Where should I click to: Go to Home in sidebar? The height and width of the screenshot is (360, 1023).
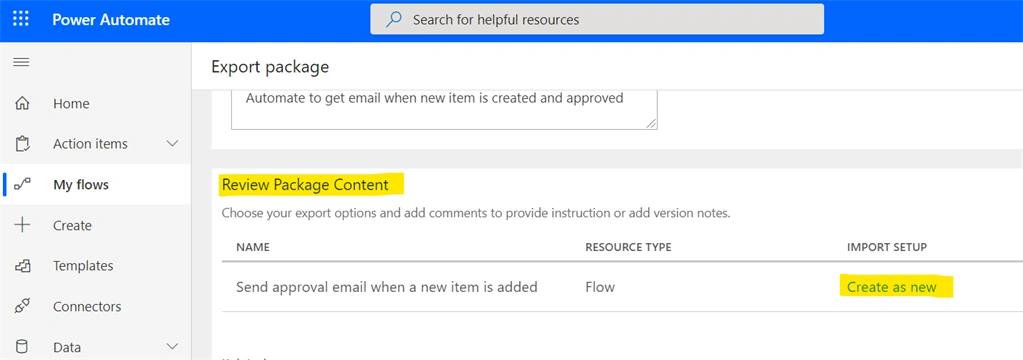point(71,104)
